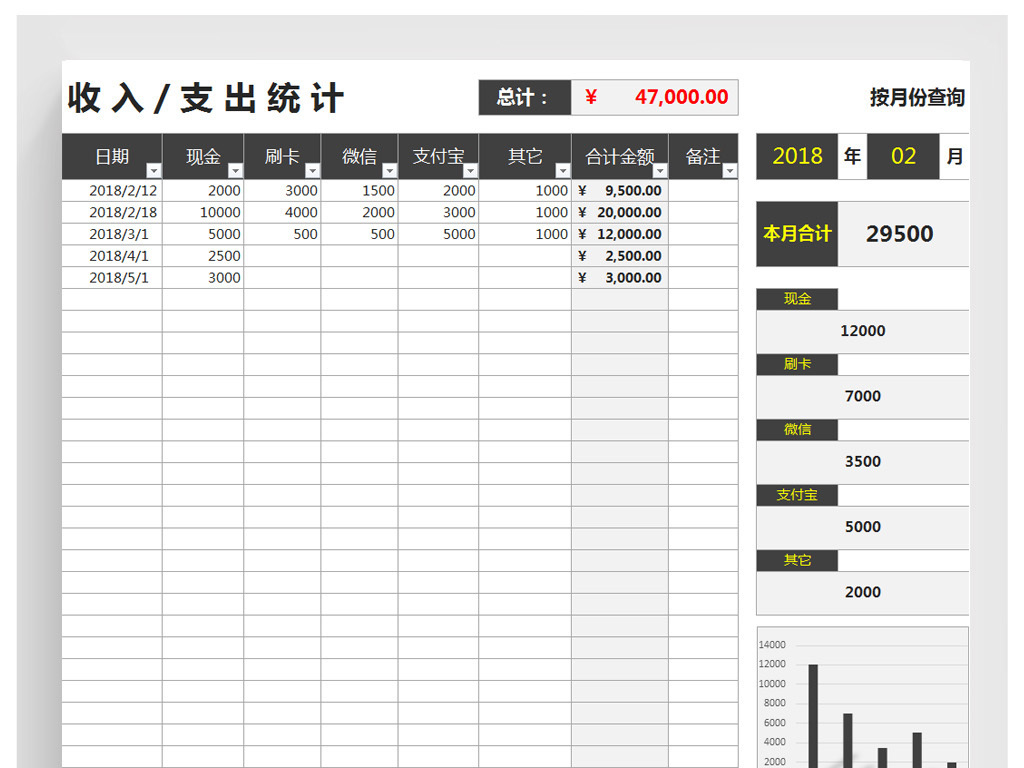
Task: Click the tallest bar in the chart
Action: point(813,715)
